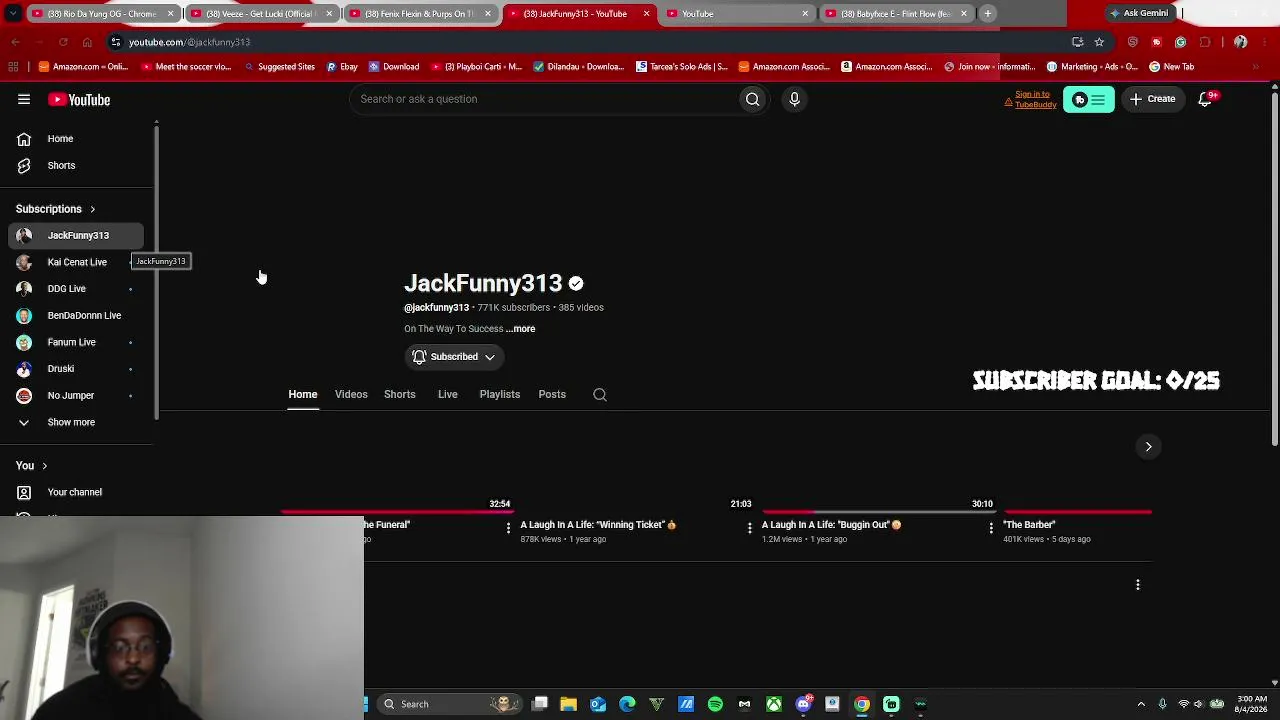Open the Suggested Sites bookmark
1280x720 pixels.
(279, 67)
